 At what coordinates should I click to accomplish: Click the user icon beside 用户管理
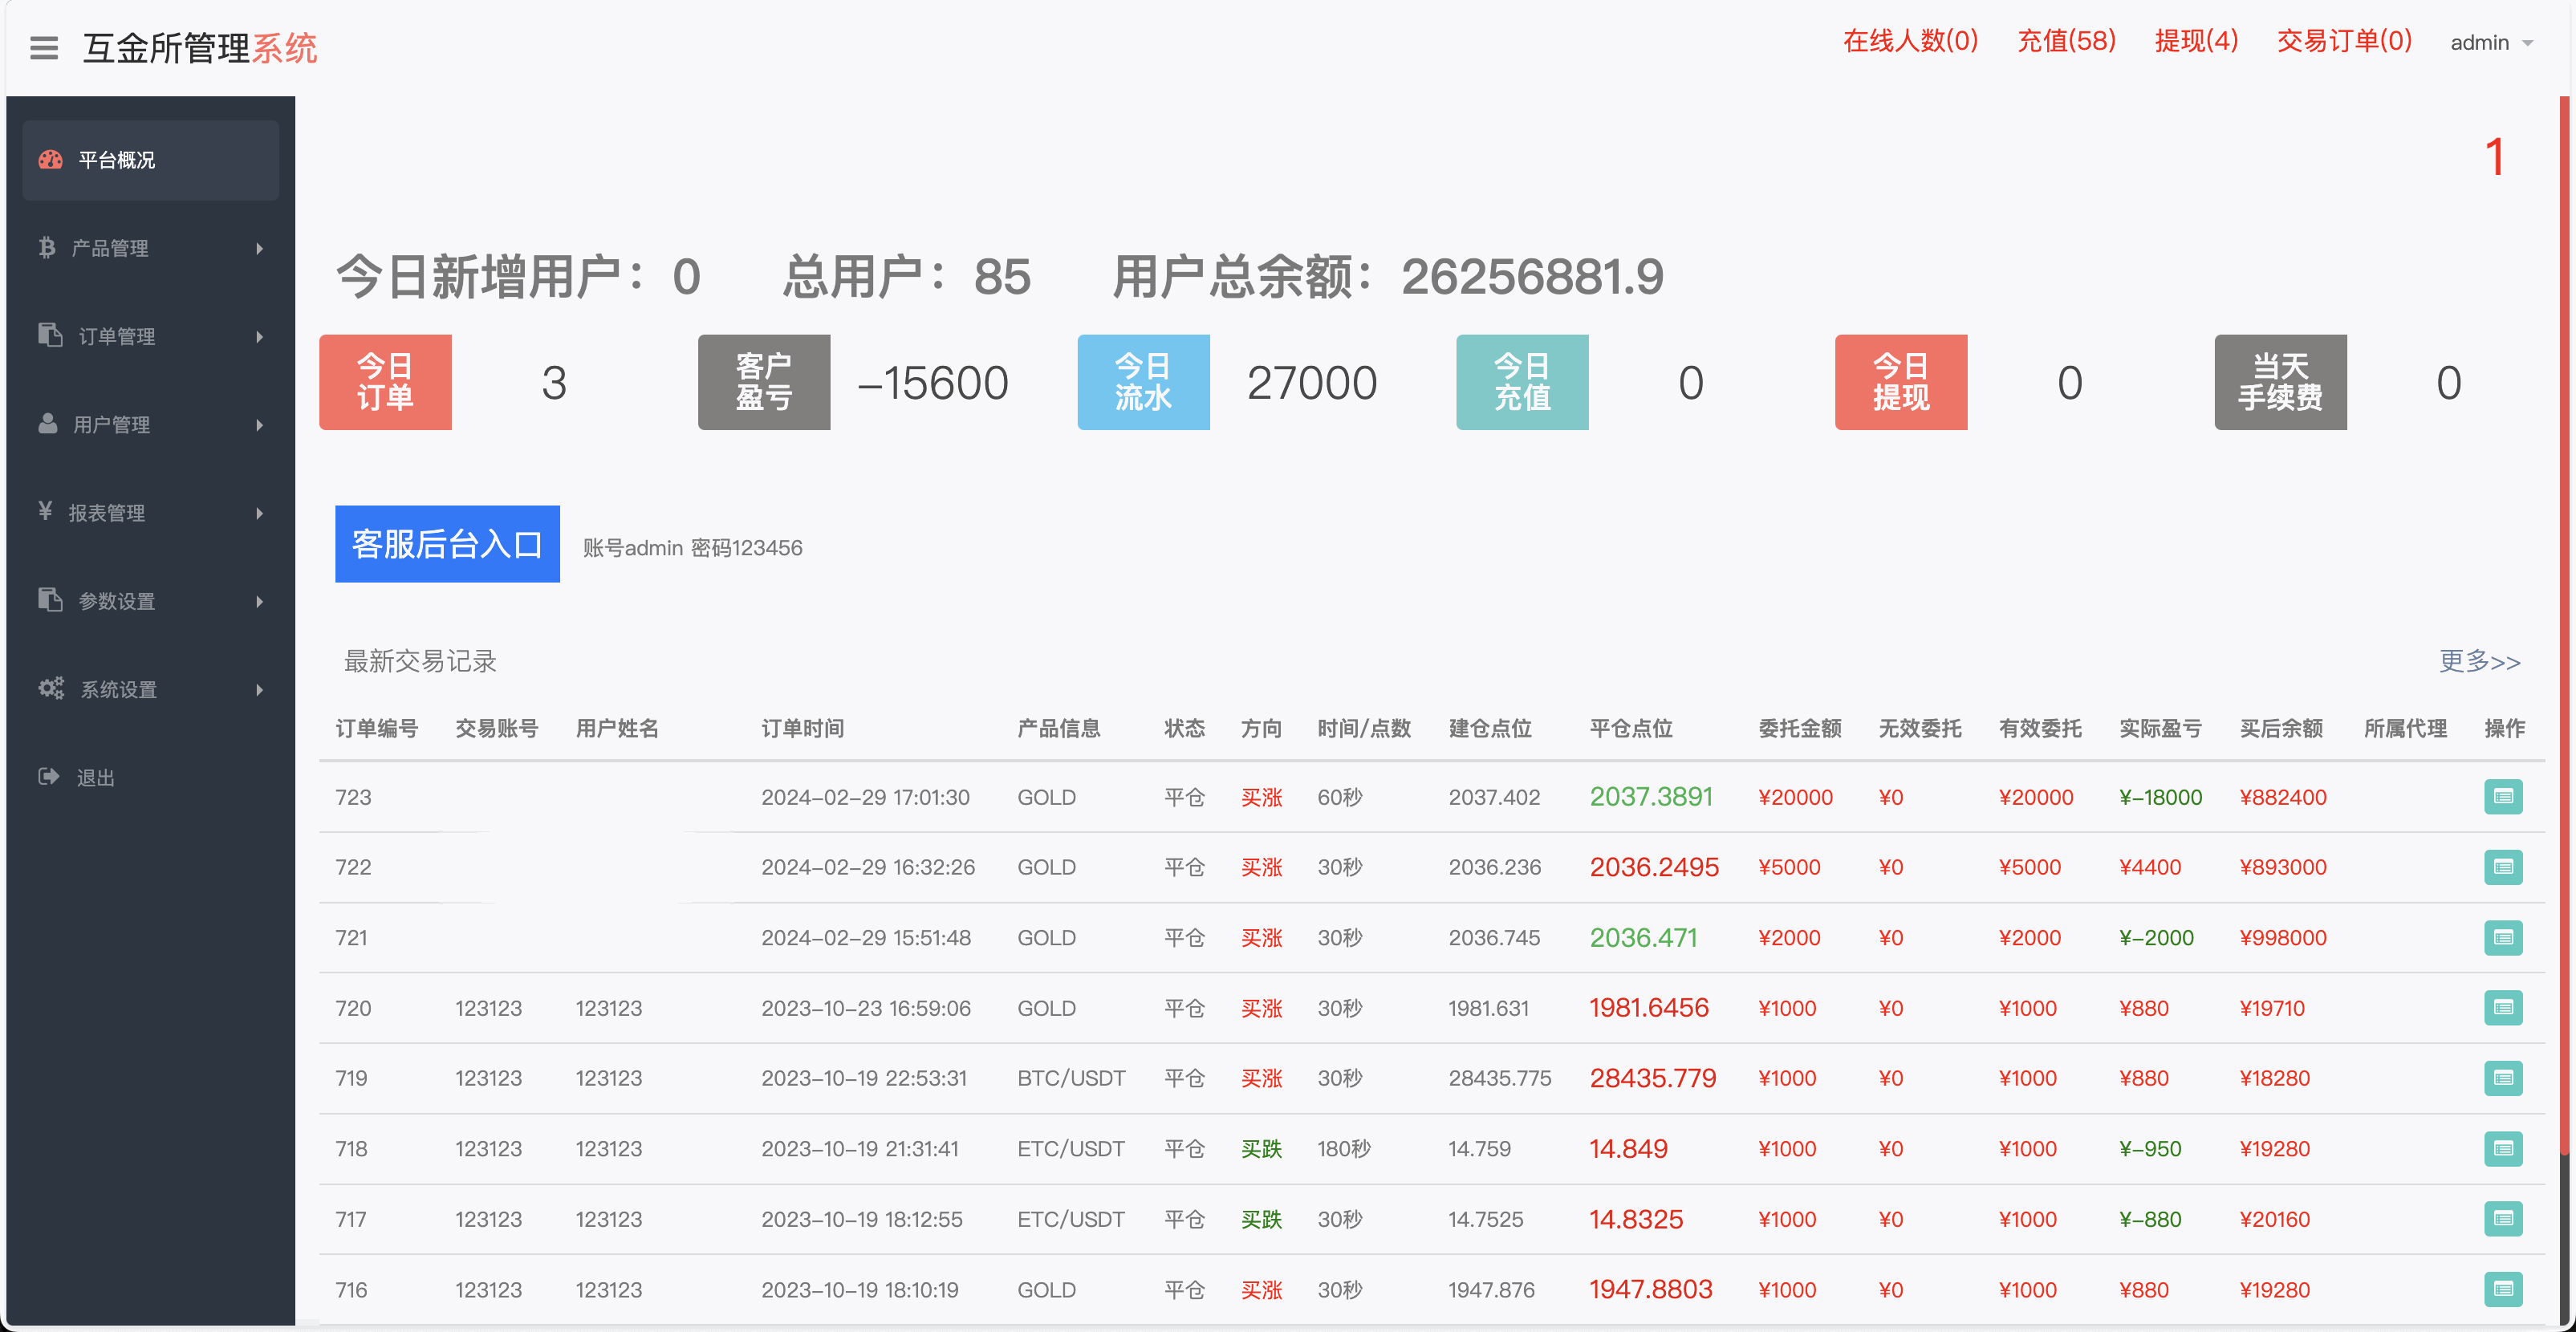point(49,424)
